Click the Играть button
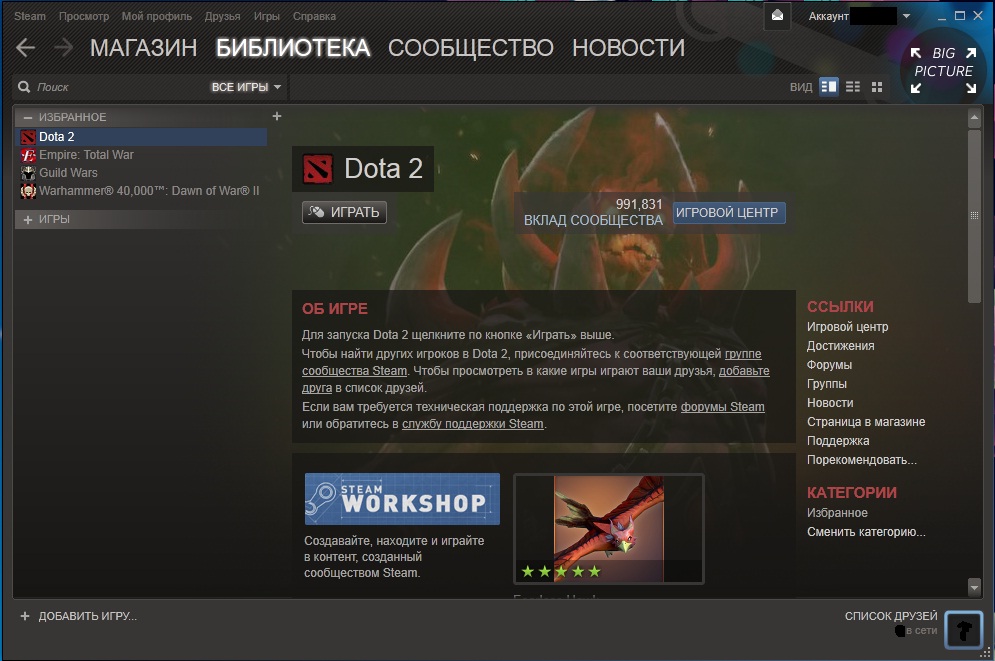 pyautogui.click(x=345, y=212)
